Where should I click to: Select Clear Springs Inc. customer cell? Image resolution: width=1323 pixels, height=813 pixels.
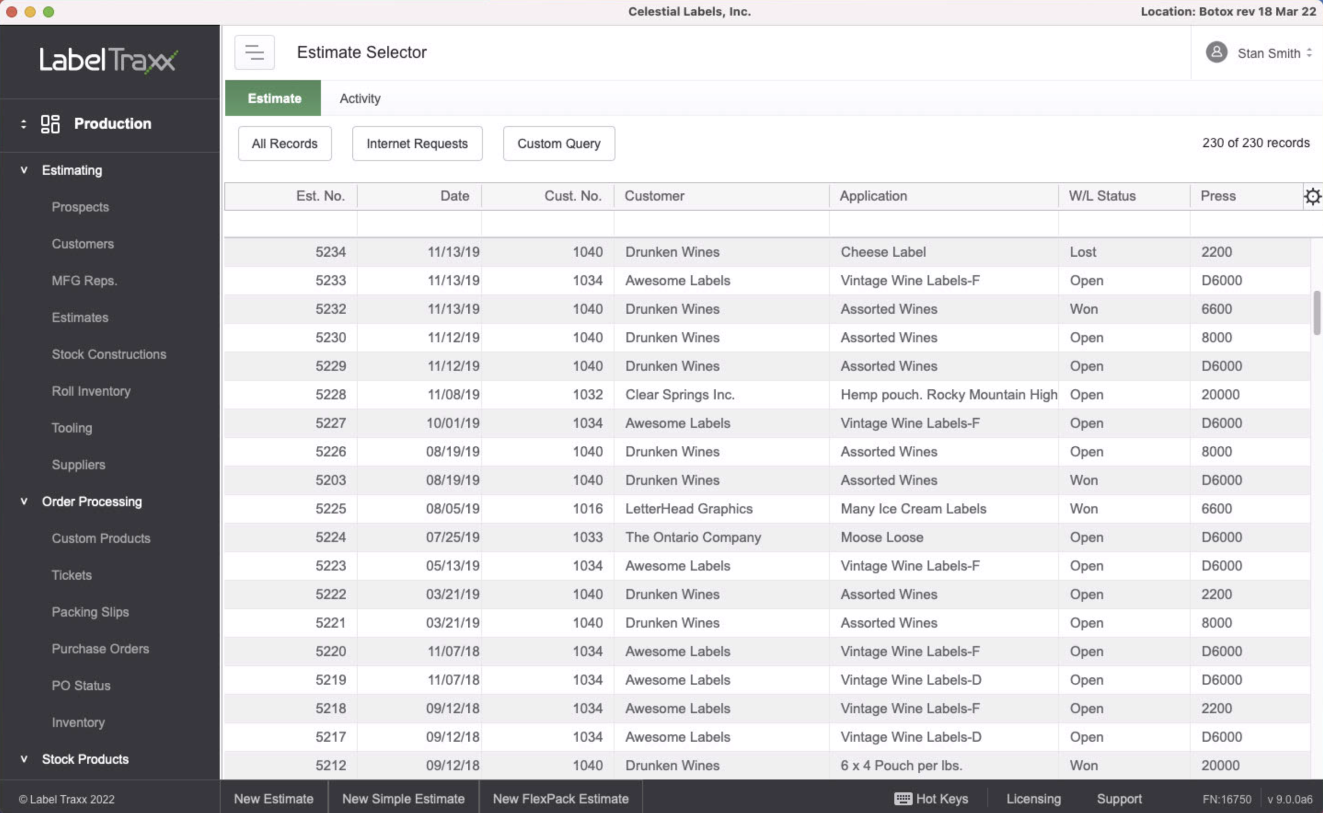pyautogui.click(x=722, y=395)
